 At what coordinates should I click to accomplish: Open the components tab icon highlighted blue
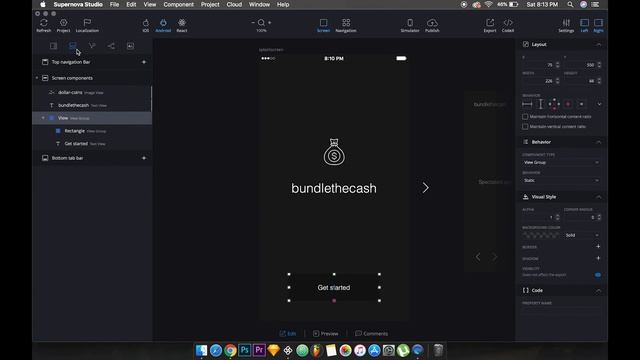73,46
